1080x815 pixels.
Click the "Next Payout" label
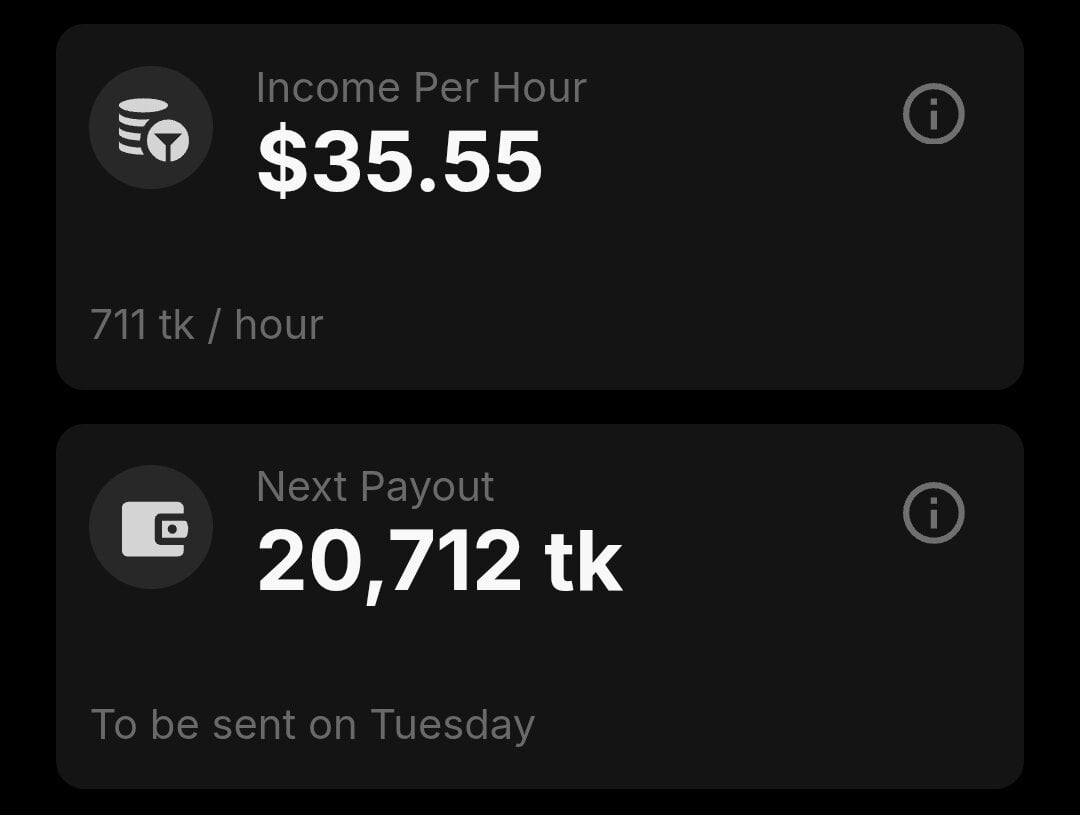point(375,487)
